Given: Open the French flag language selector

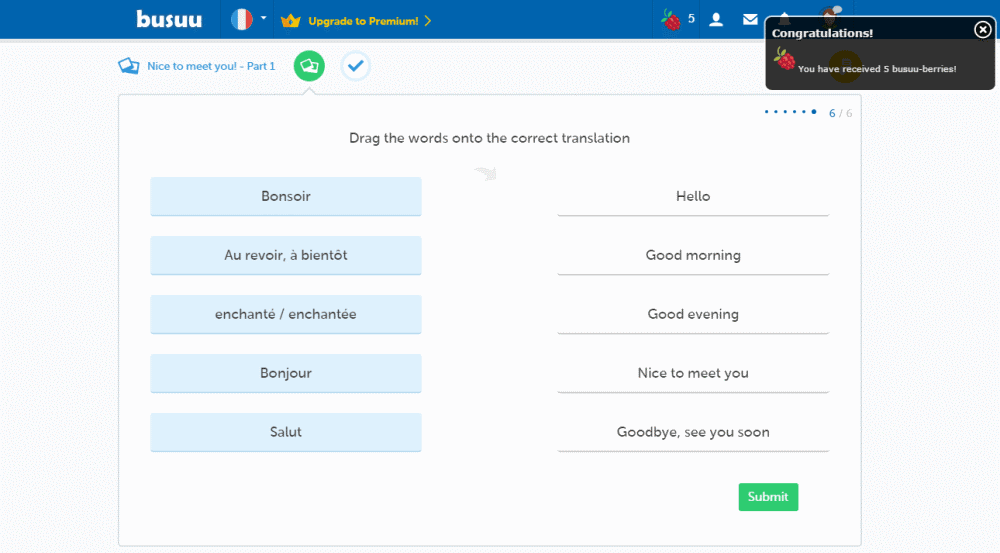Looking at the screenshot, I should (x=248, y=19).
